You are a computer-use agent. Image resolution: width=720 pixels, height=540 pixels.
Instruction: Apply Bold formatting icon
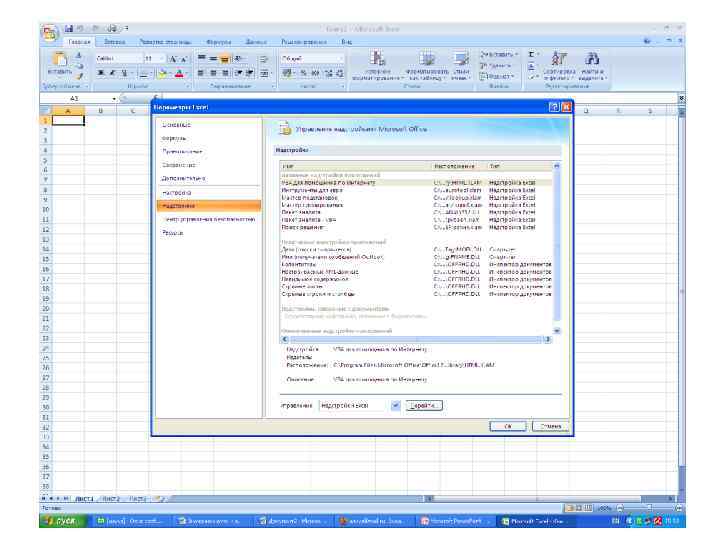(101, 73)
